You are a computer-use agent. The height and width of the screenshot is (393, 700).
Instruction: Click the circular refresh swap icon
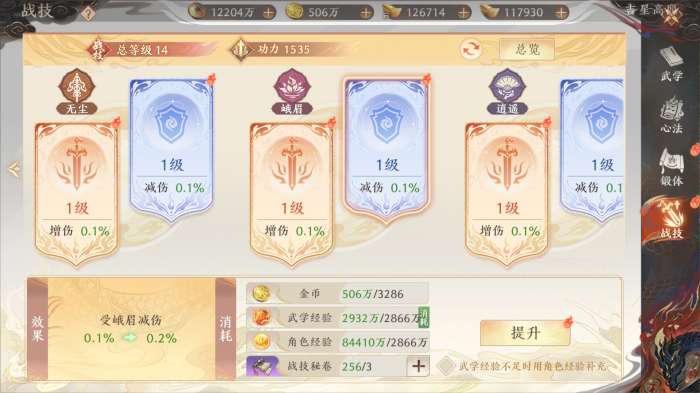[x=471, y=49]
